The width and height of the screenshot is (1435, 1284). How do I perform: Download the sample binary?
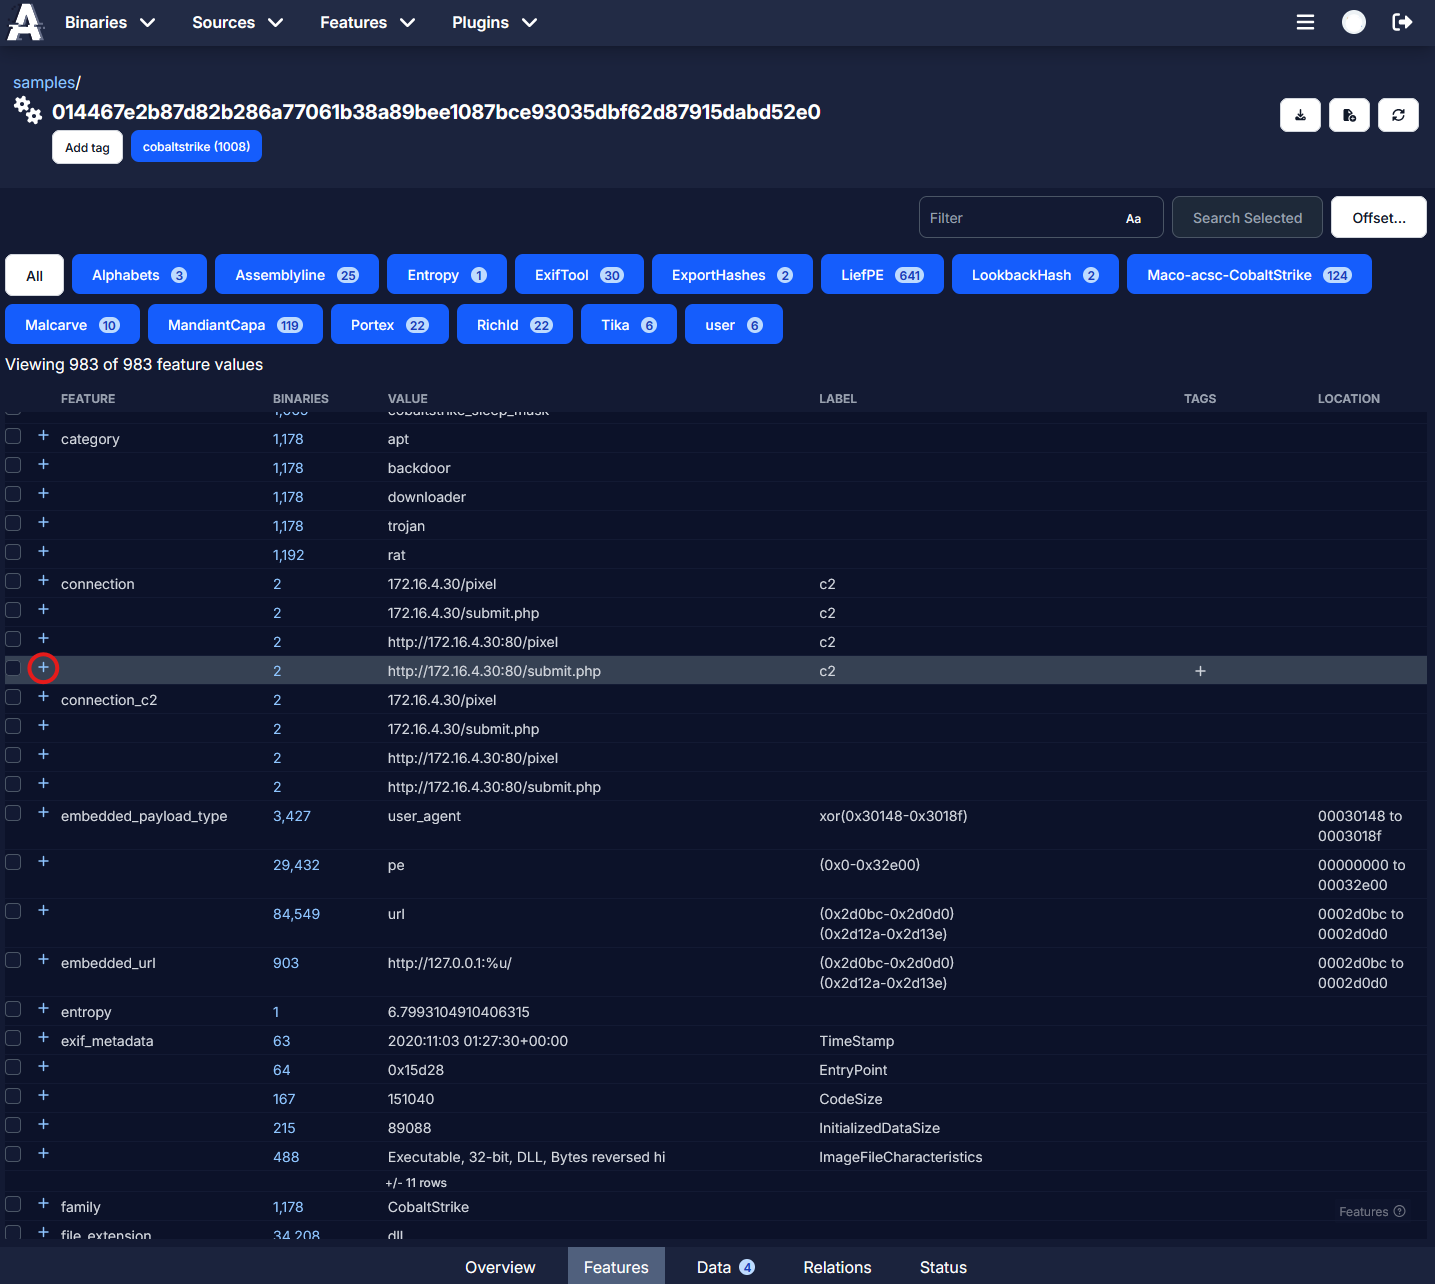tap(1300, 115)
